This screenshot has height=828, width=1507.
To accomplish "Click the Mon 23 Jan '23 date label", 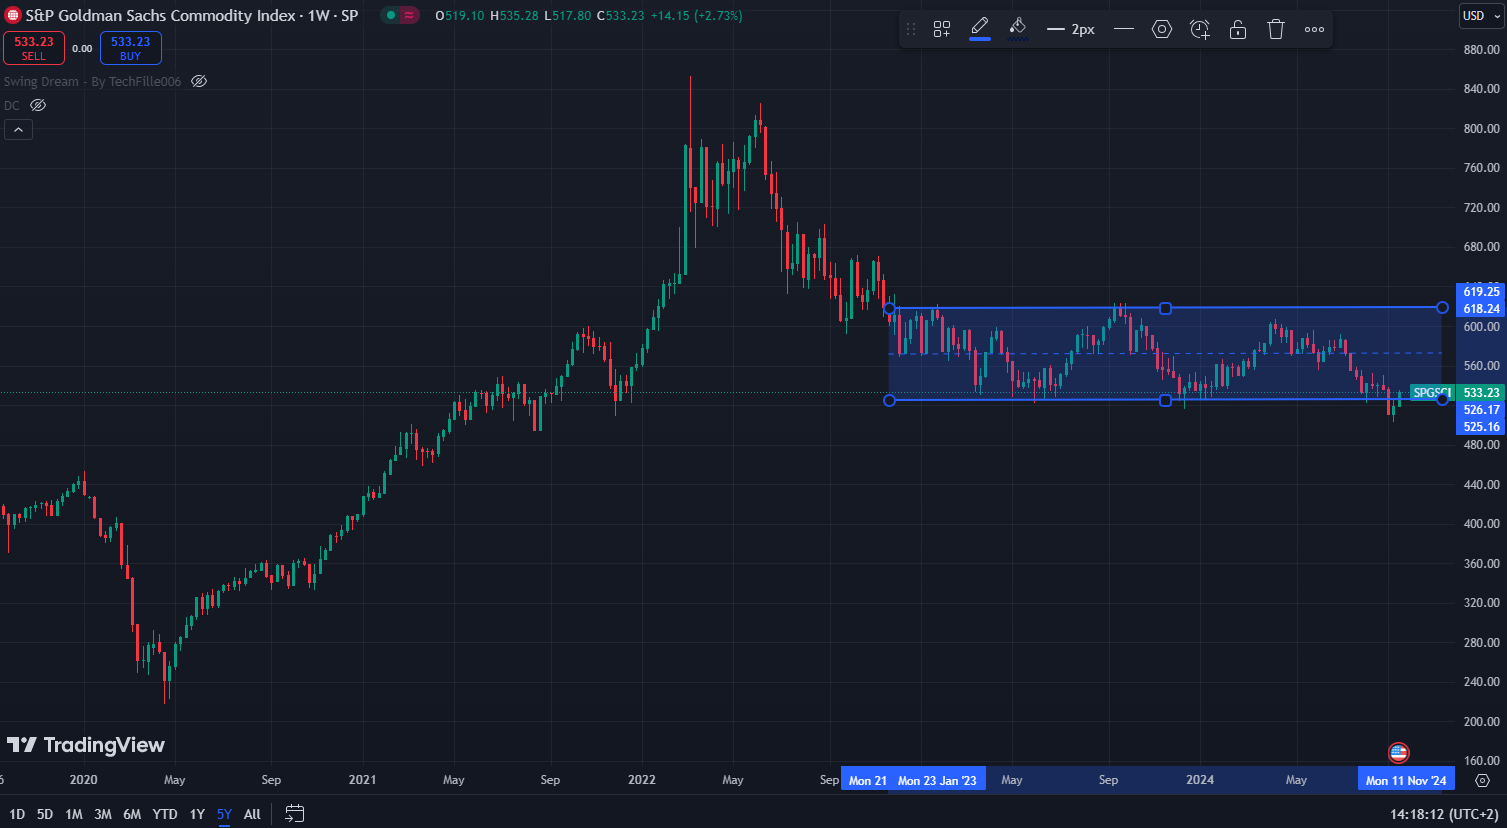I will pos(938,780).
